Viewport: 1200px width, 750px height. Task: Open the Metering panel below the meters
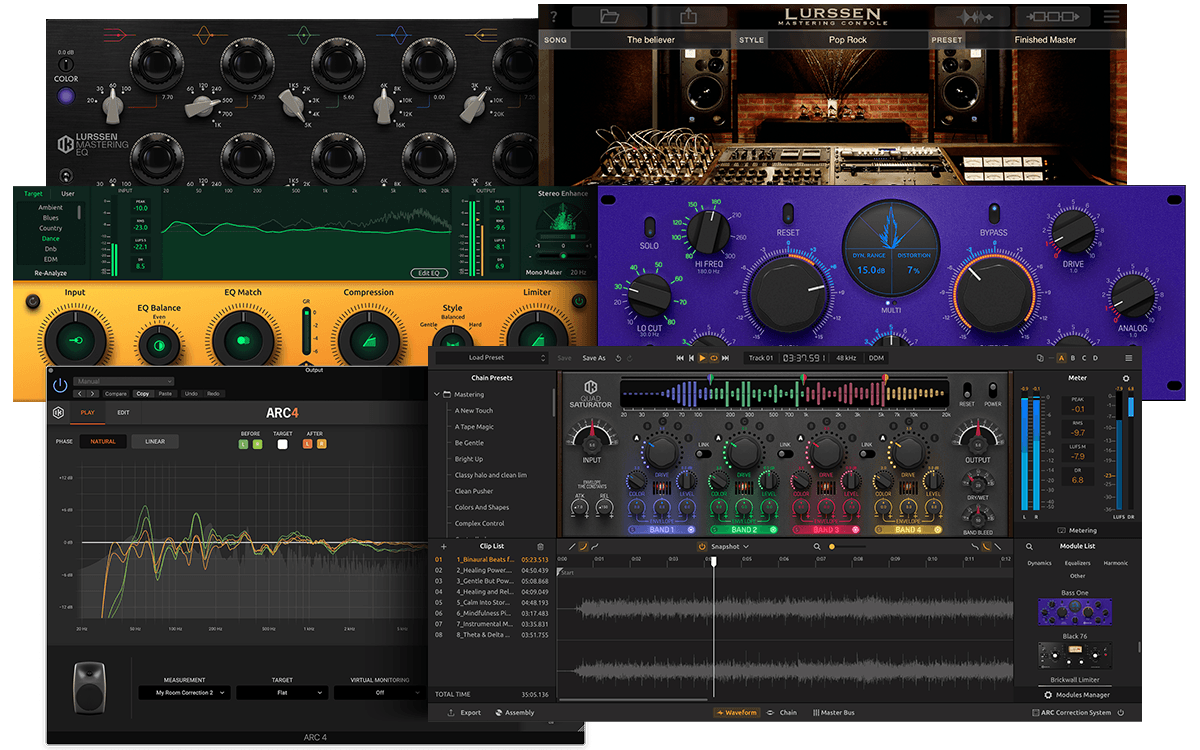(x=1083, y=530)
